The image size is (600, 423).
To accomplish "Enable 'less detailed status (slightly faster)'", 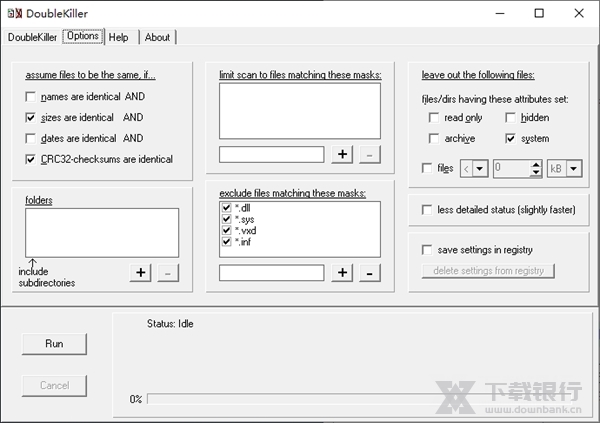I will 429,210.
